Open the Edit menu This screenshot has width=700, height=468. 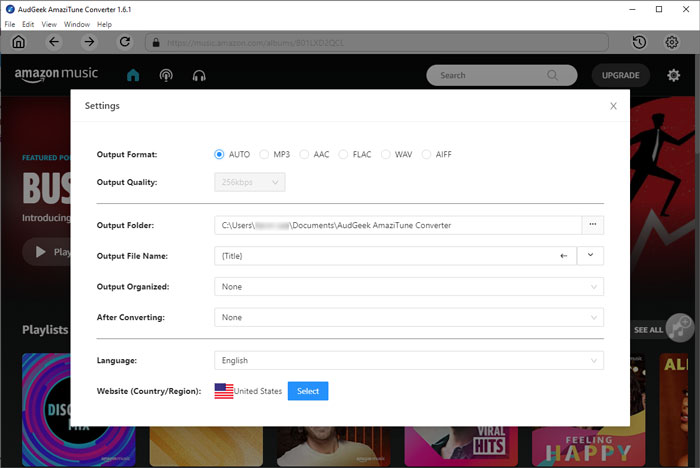click(28, 25)
